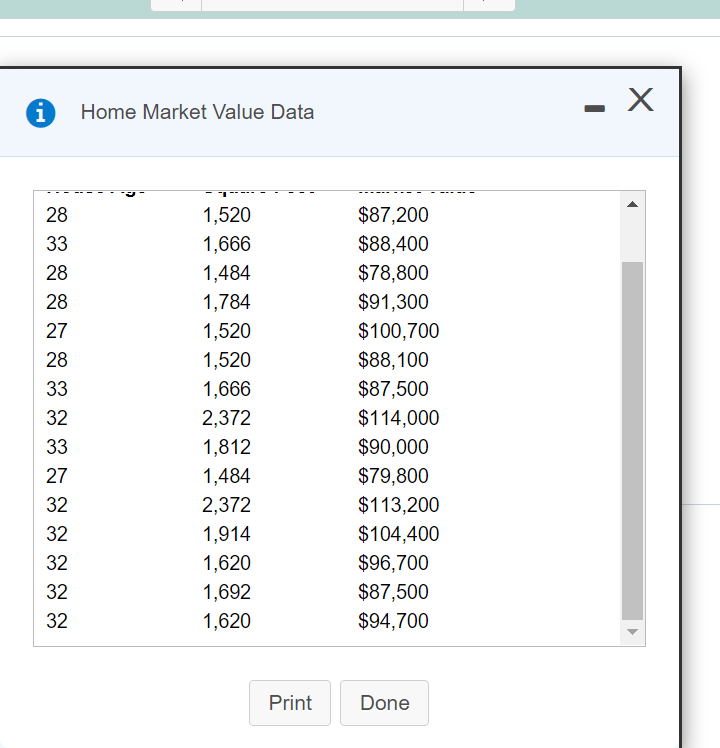Select the $88,400 market value cell
Viewport: 720px width, 748px height.
click(x=393, y=244)
